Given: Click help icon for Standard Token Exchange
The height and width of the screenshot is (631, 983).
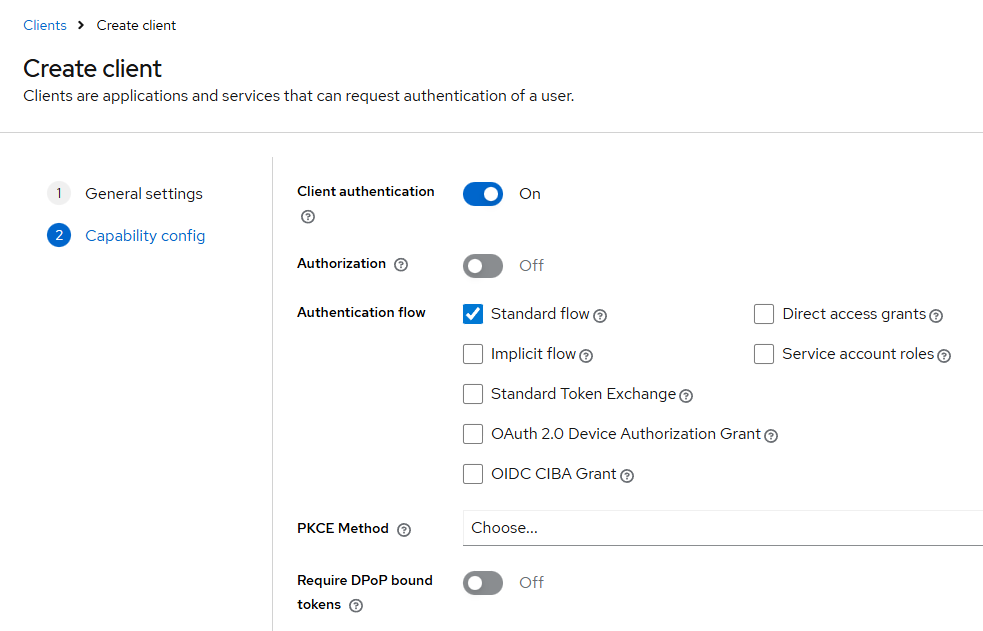Looking at the screenshot, I should click(686, 396).
